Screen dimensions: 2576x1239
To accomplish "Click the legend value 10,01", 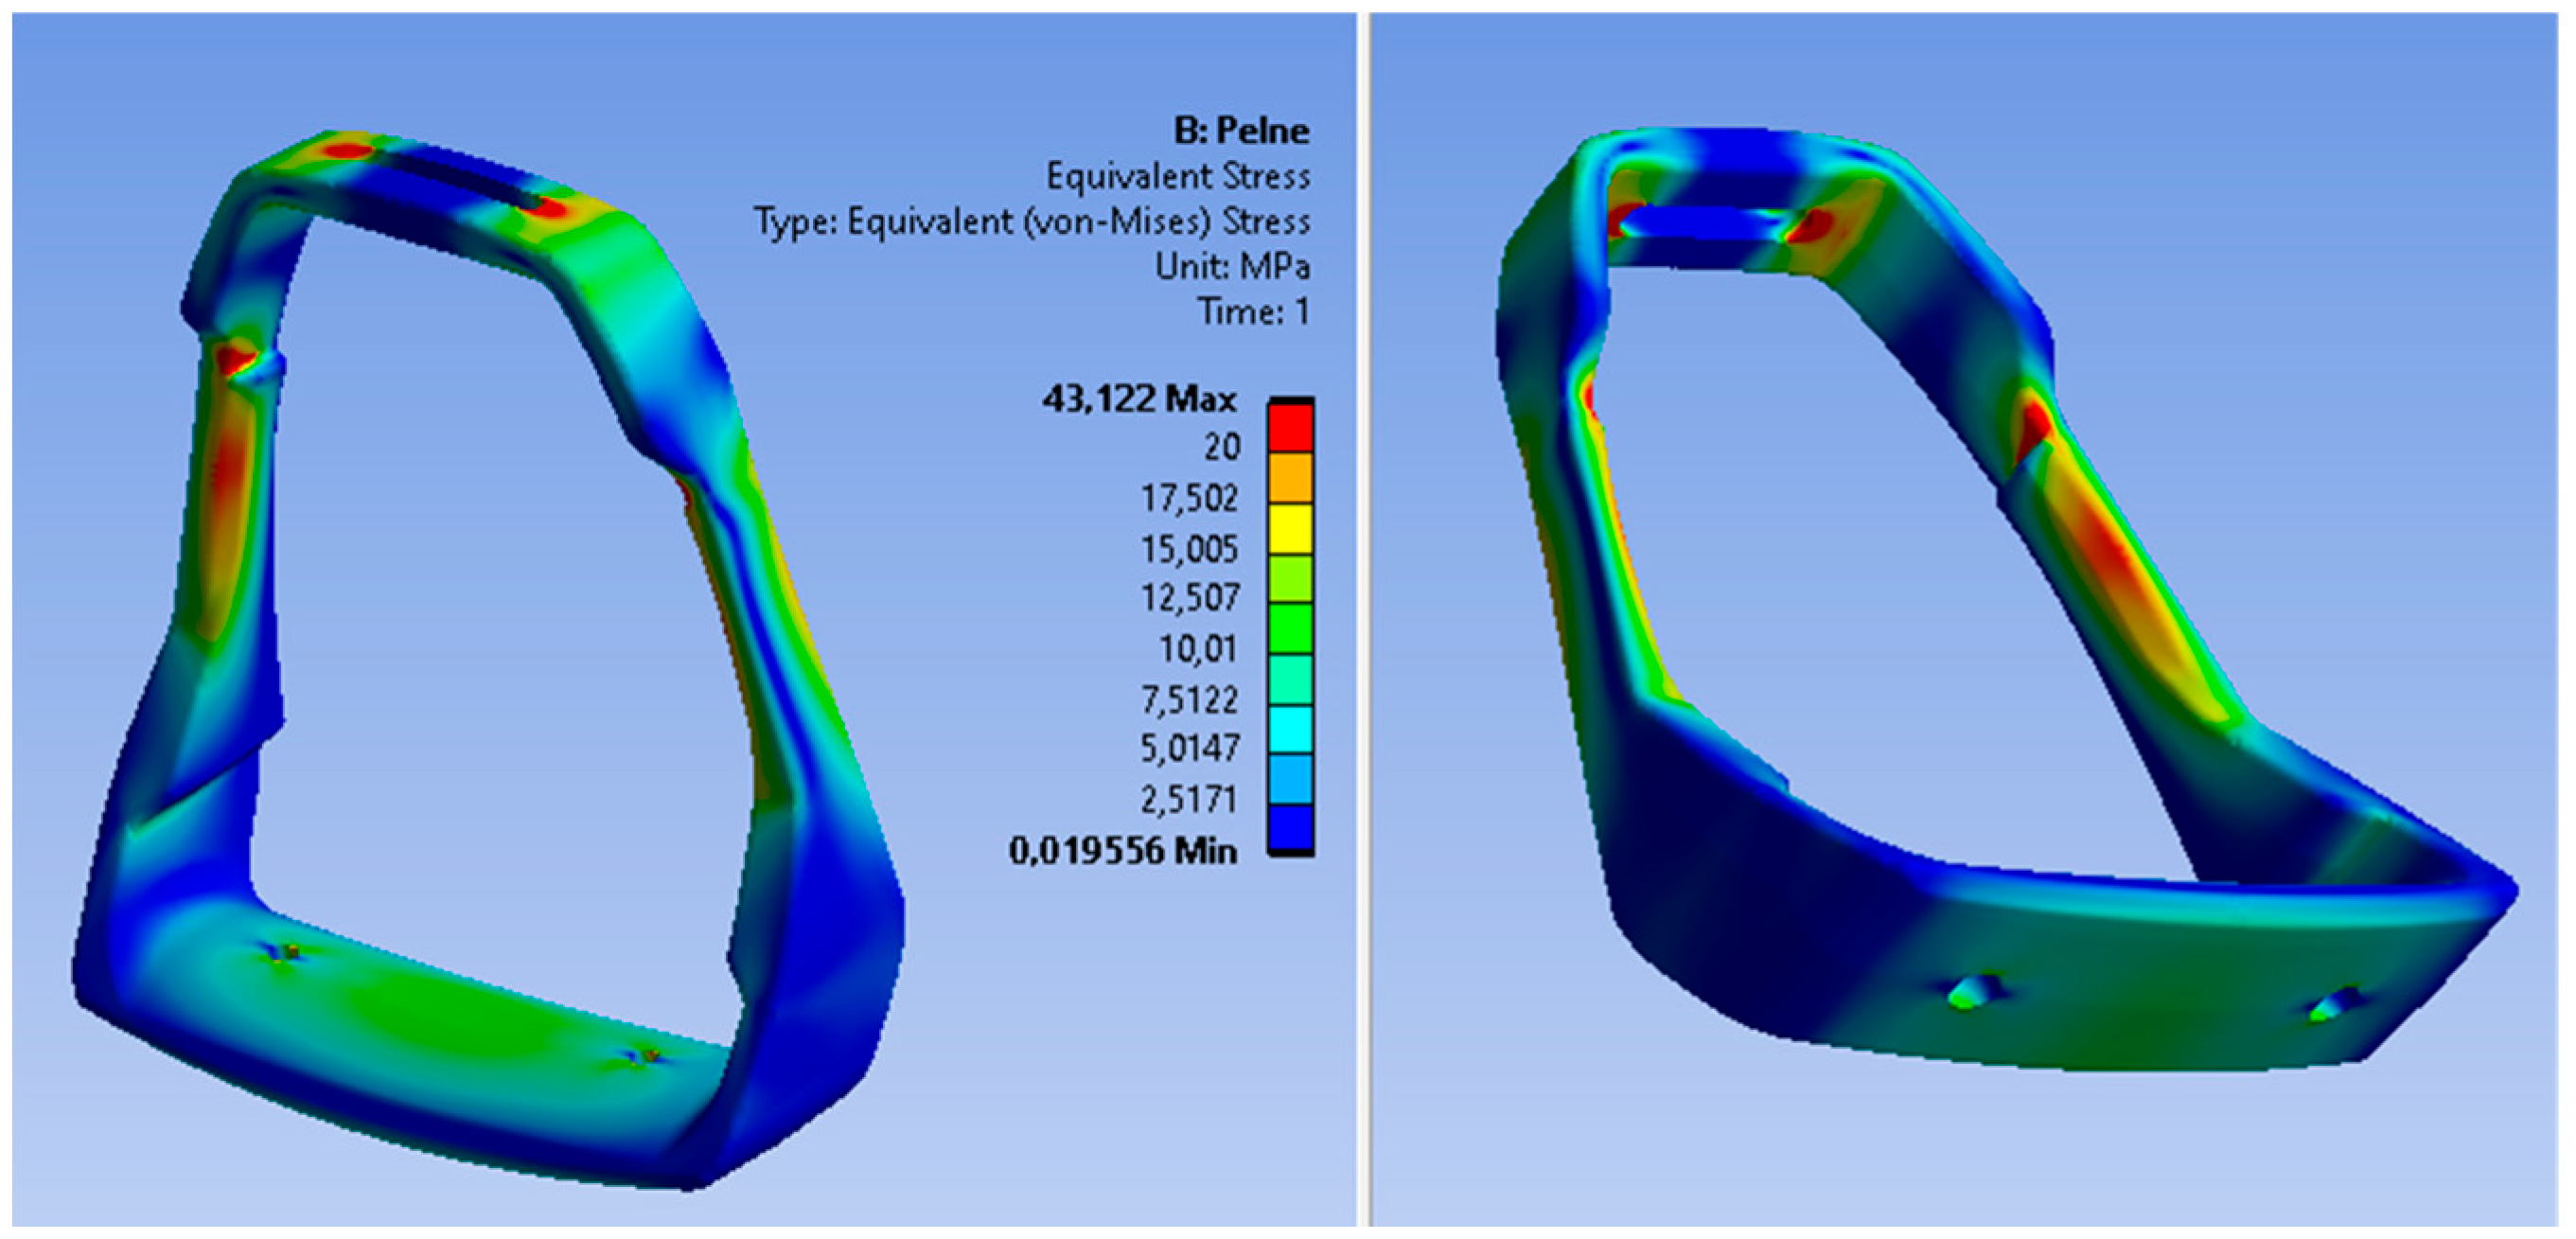I will click(x=1197, y=649).
